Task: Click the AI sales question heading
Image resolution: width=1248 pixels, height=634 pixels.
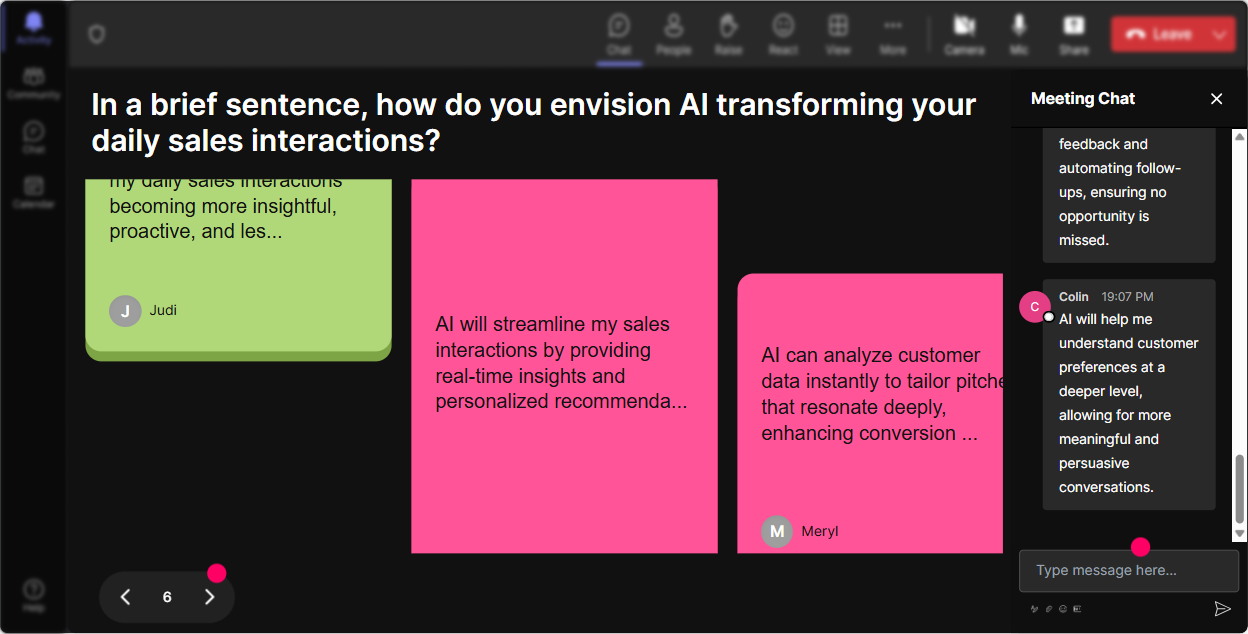Action: 533,122
